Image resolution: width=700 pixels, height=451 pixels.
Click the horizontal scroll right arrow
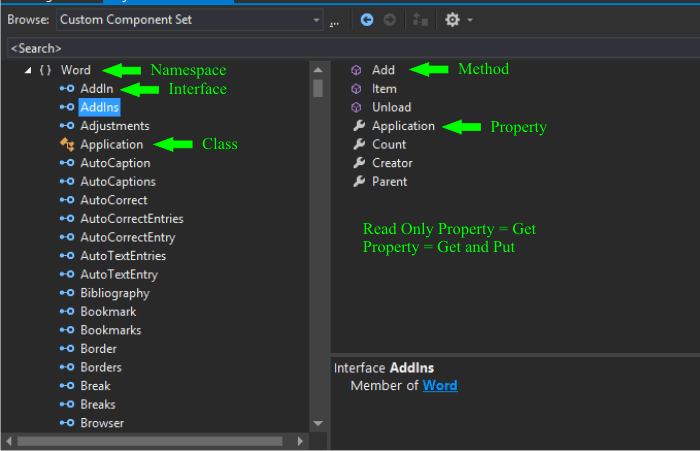point(300,441)
